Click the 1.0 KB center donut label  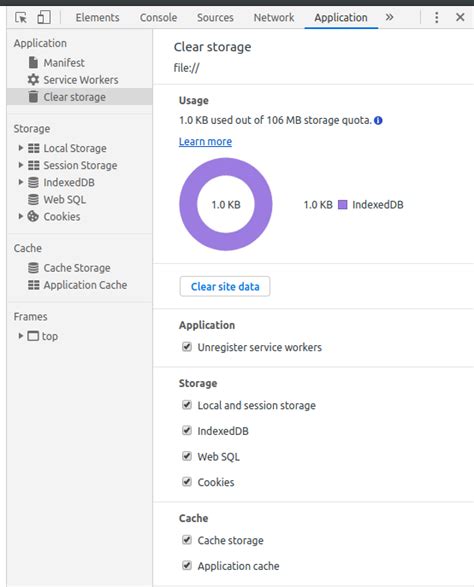tap(226, 205)
